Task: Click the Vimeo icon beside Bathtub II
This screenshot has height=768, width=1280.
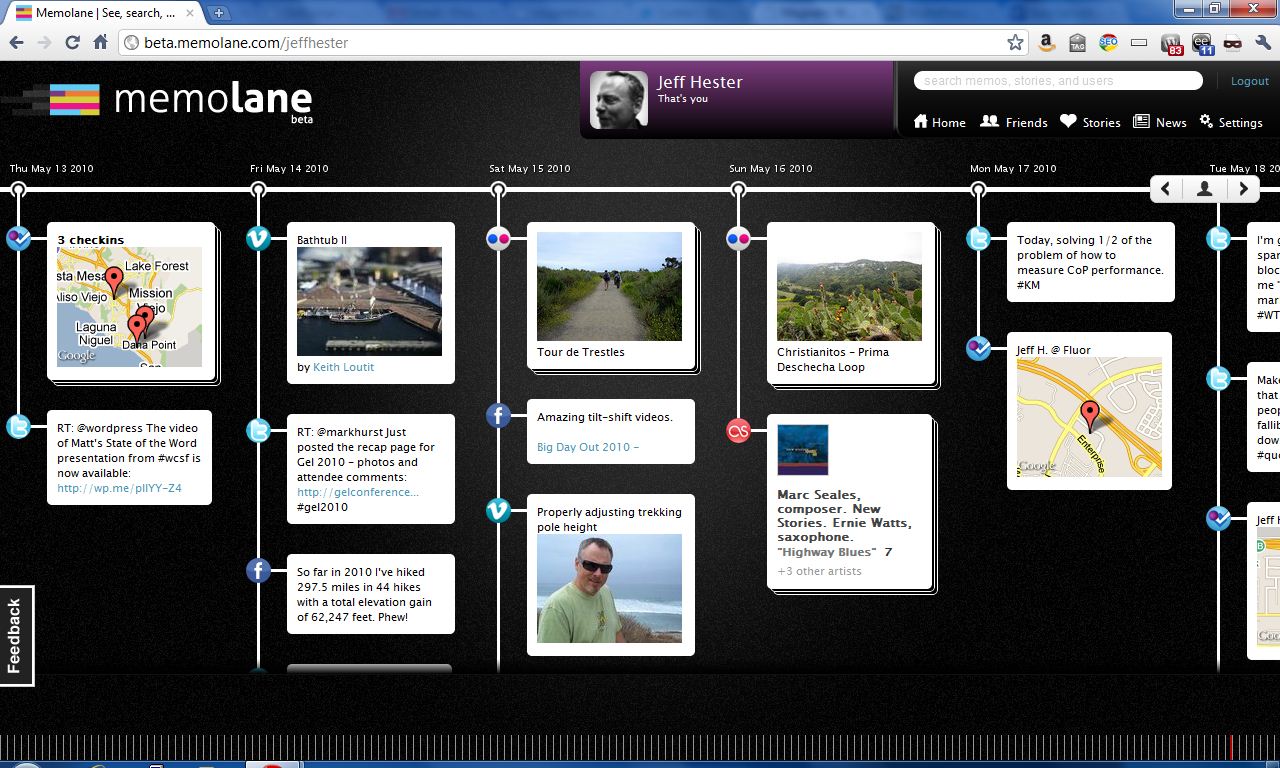Action: coord(258,238)
